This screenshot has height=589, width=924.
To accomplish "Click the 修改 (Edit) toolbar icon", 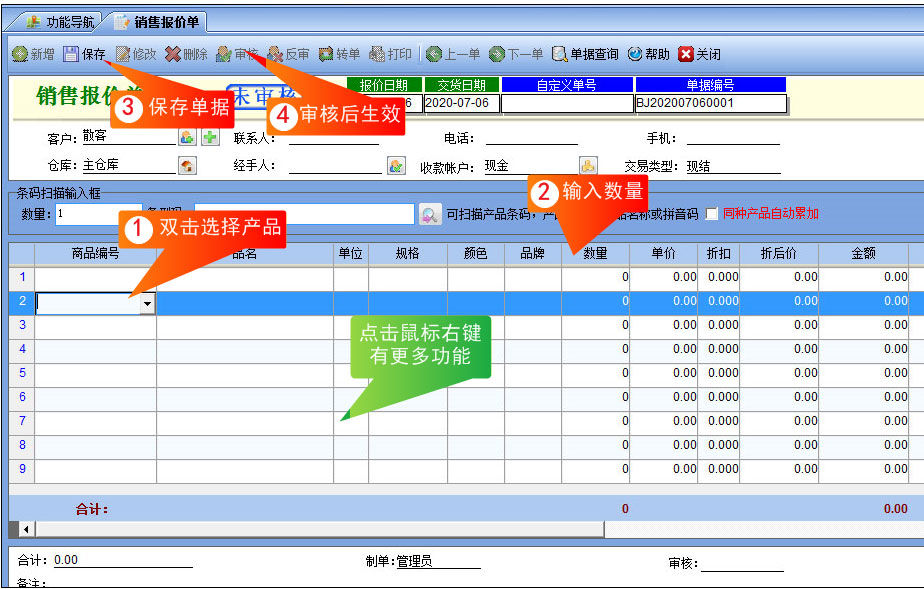I will 123,54.
